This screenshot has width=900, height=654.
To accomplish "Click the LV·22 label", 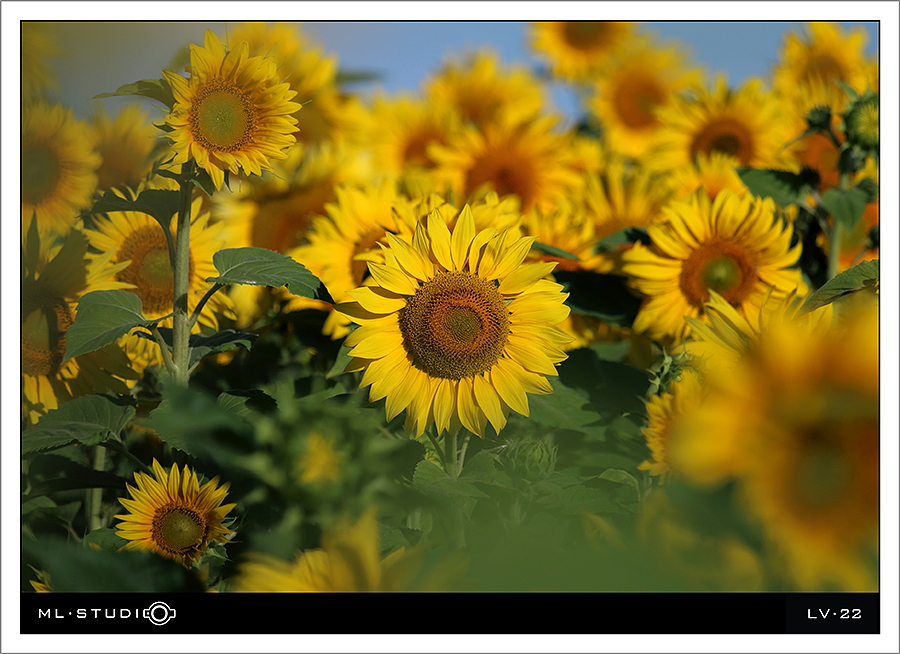I will click(834, 614).
